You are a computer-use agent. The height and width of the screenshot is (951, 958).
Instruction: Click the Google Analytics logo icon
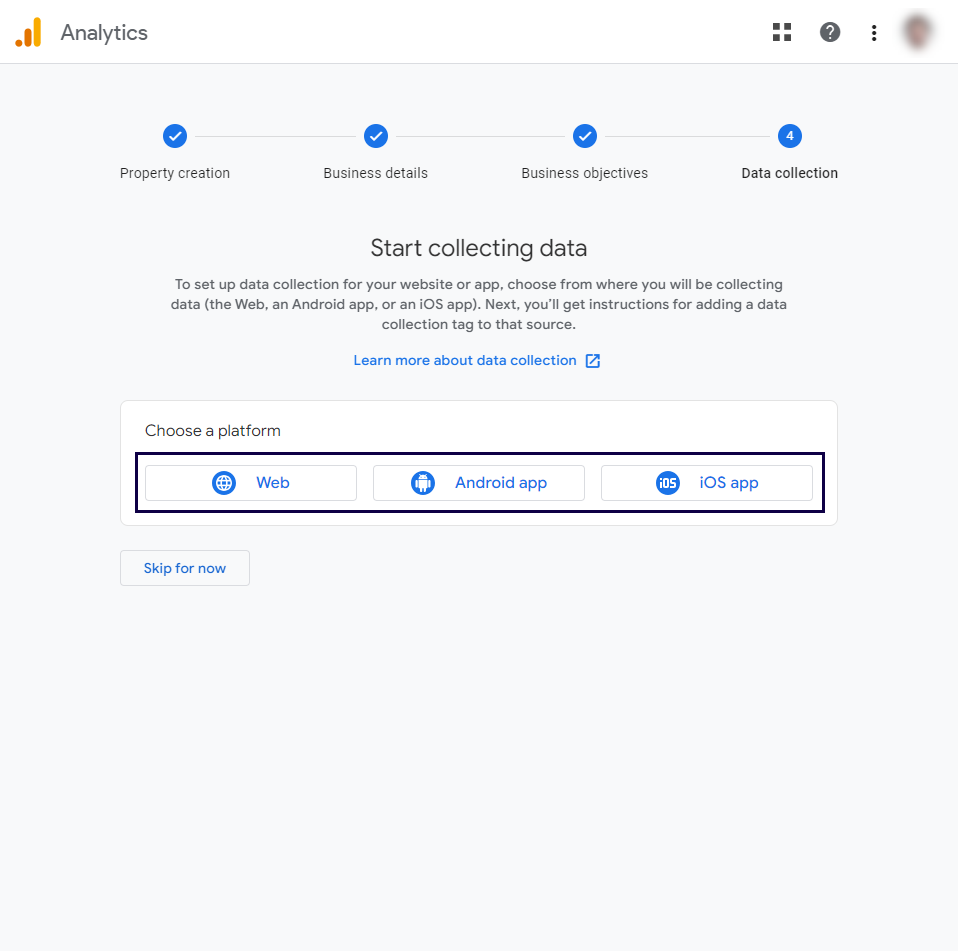29,33
